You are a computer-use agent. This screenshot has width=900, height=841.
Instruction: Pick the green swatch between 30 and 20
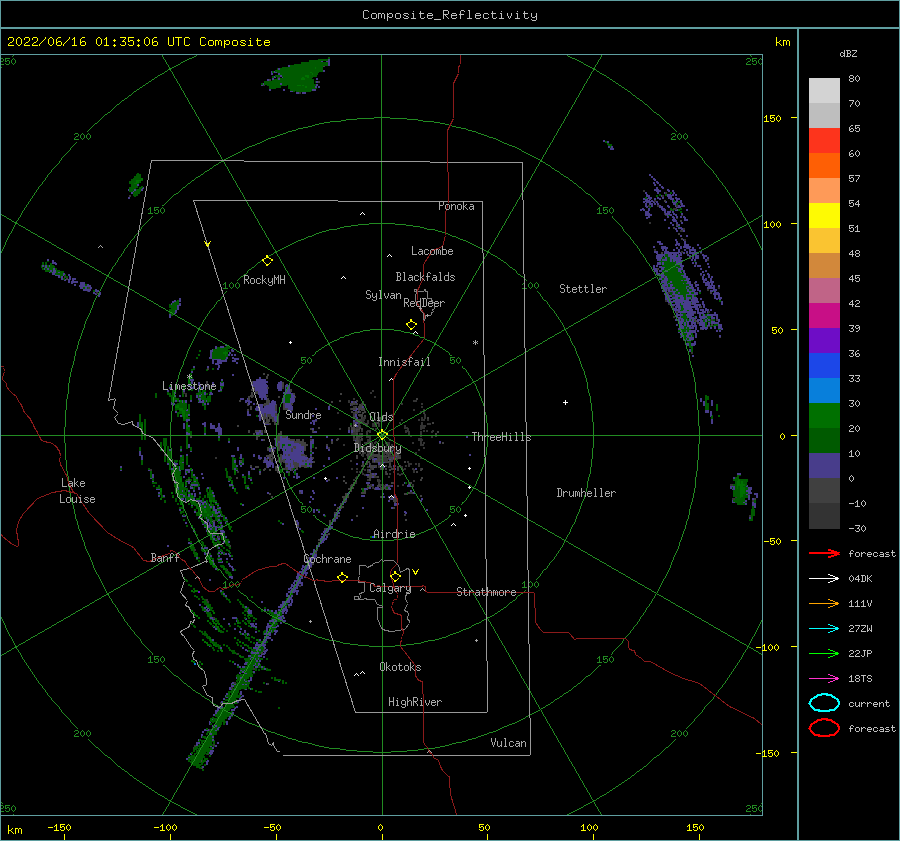[x=824, y=416]
